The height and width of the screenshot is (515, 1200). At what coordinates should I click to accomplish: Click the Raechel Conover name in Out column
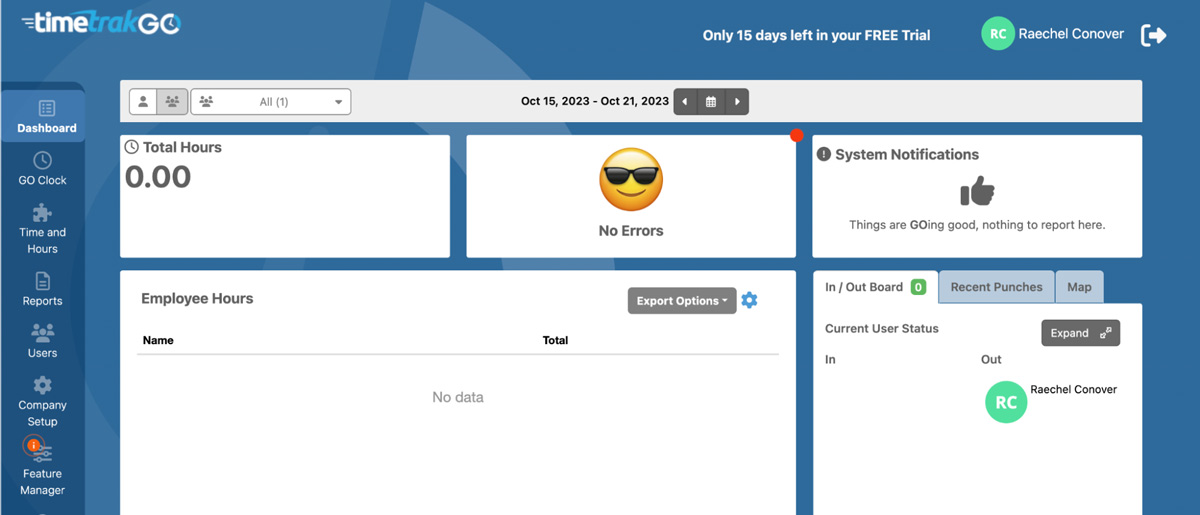[x=1073, y=389]
